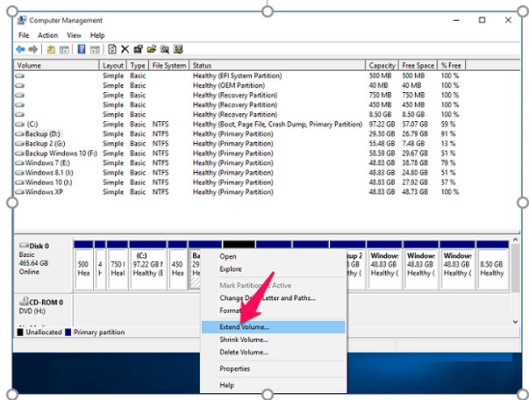Sort by the File System column header

pos(169,65)
